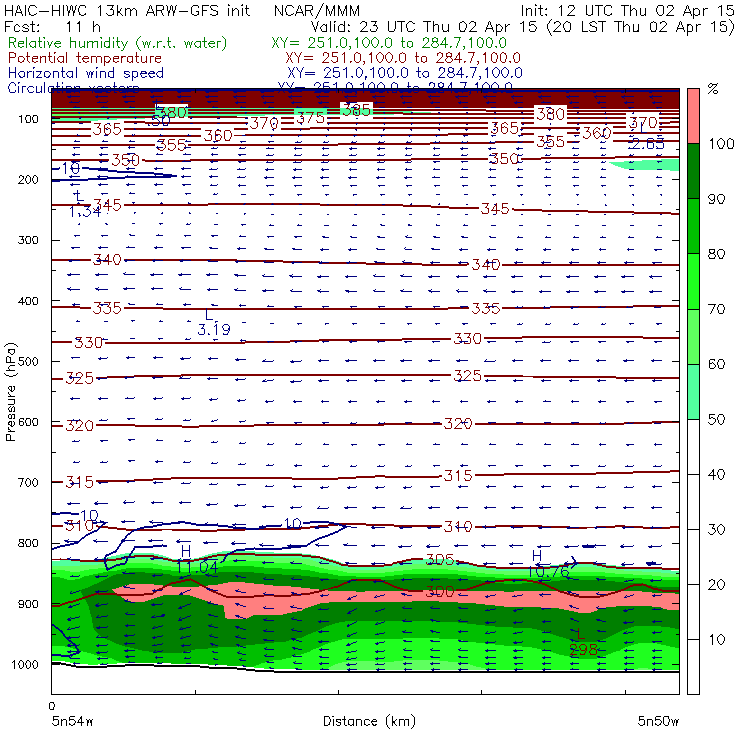
Task: Click the pink above-100% colorbar segment
Action: [693, 116]
